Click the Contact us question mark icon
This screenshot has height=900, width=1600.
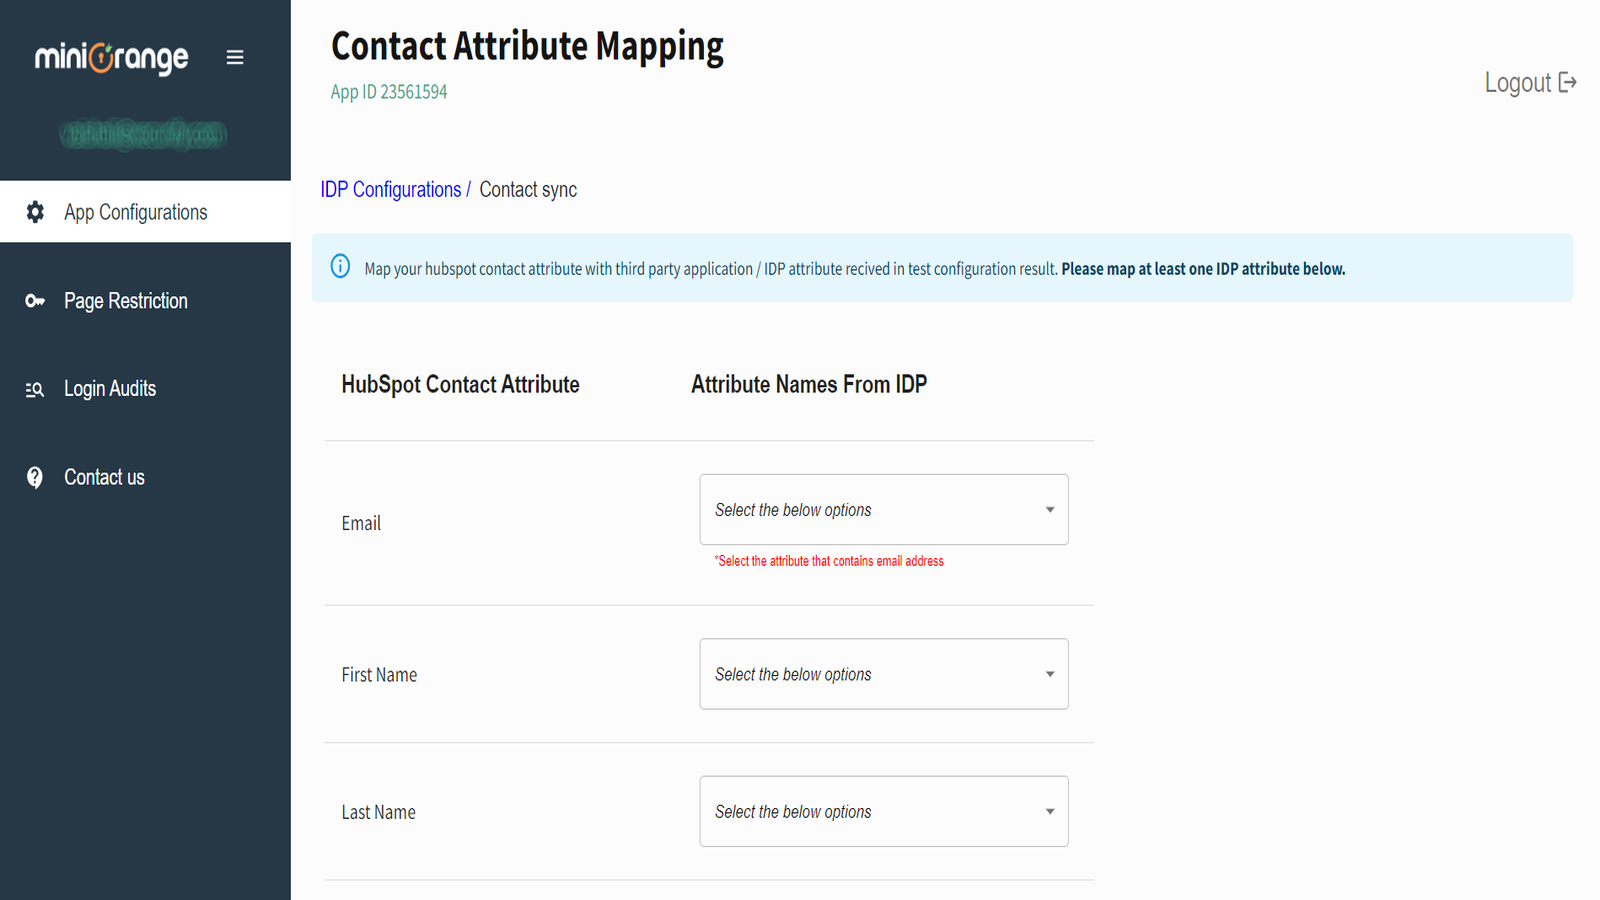point(35,477)
